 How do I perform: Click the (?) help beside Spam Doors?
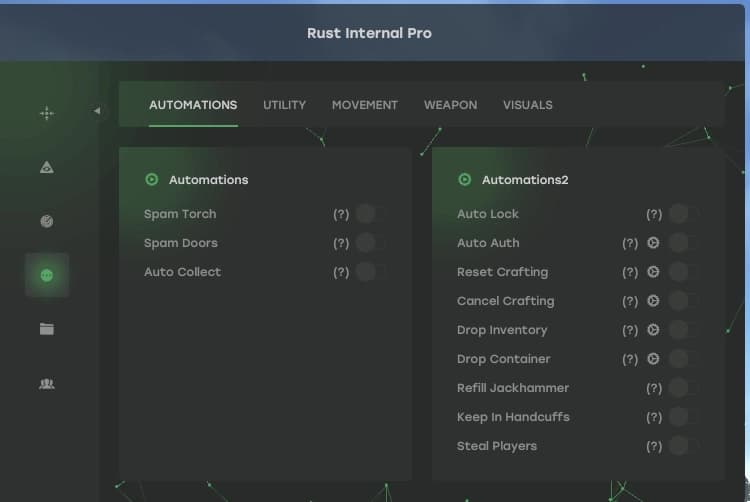341,243
